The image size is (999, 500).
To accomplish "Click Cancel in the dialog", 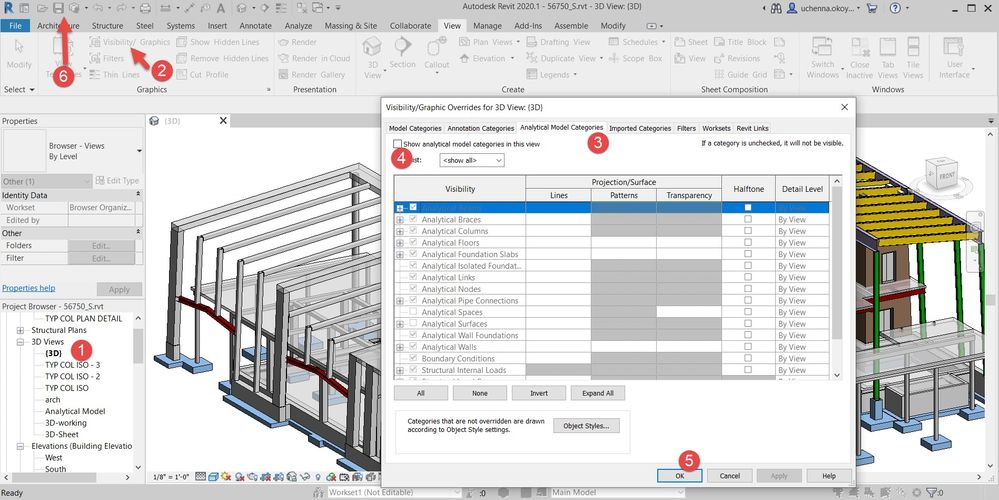I will 729,476.
